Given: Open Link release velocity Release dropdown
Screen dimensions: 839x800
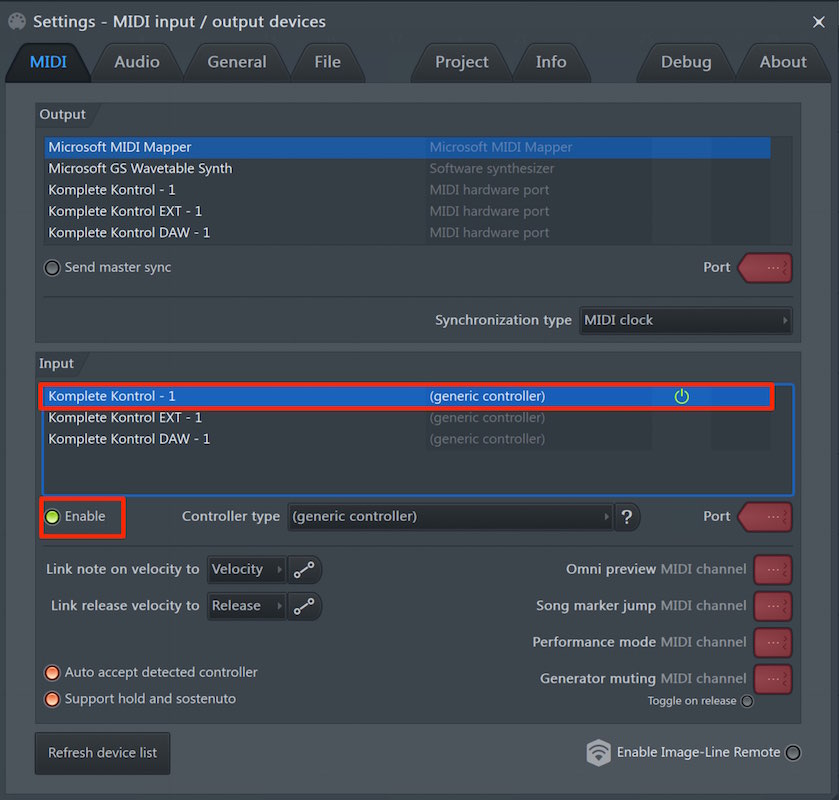Looking at the screenshot, I should click(x=247, y=606).
